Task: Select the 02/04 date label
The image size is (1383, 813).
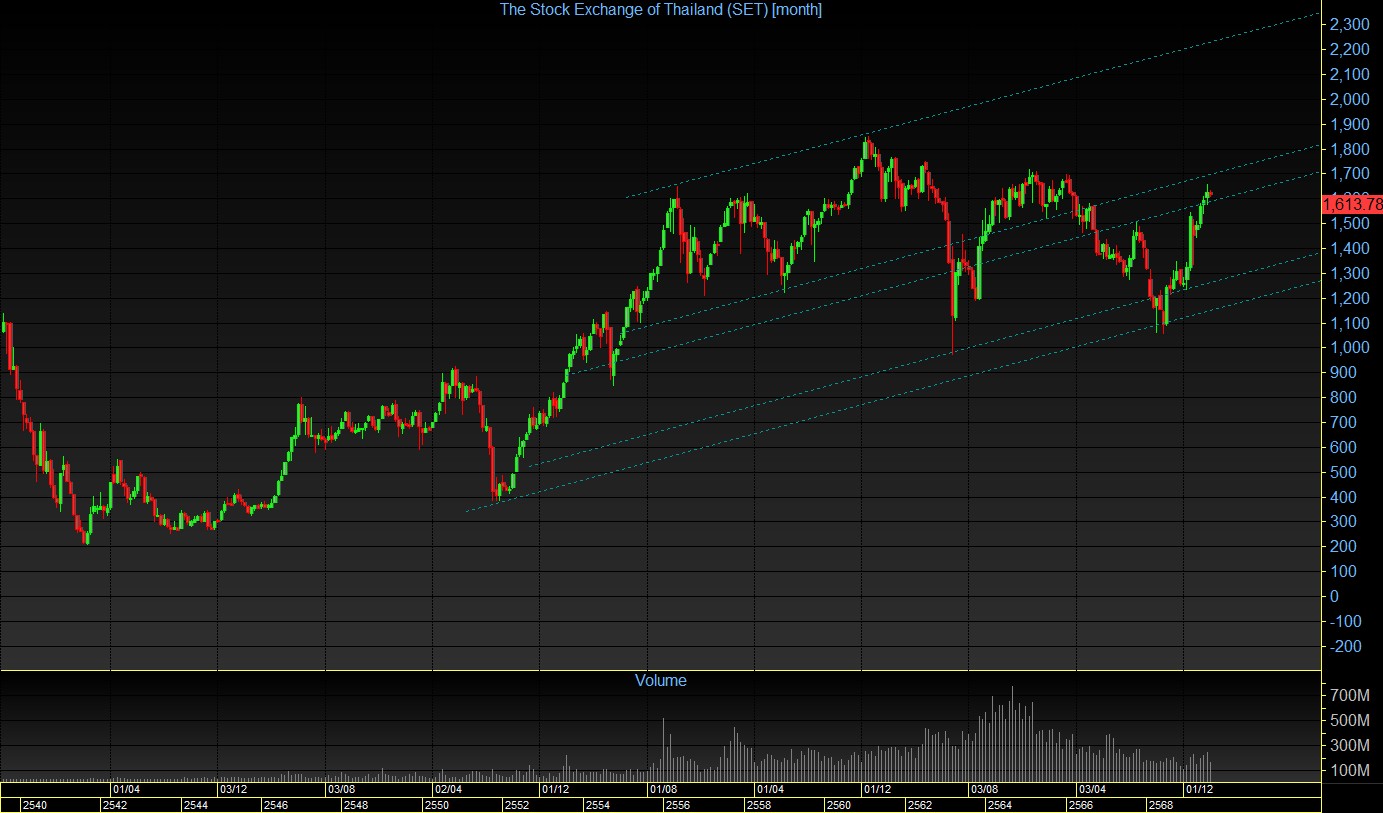Action: 448,789
